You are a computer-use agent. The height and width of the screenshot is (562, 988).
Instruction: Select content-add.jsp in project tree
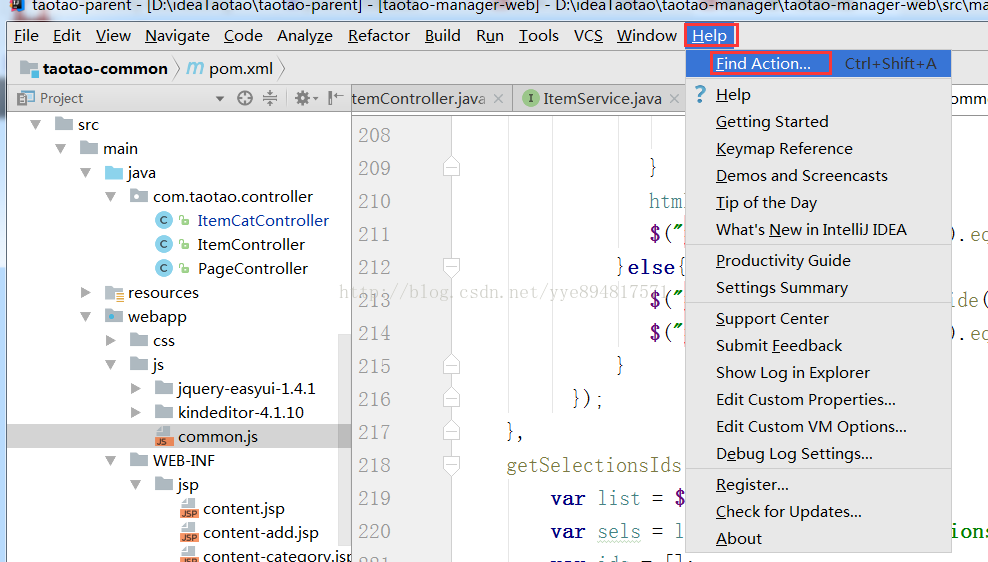click(260, 533)
